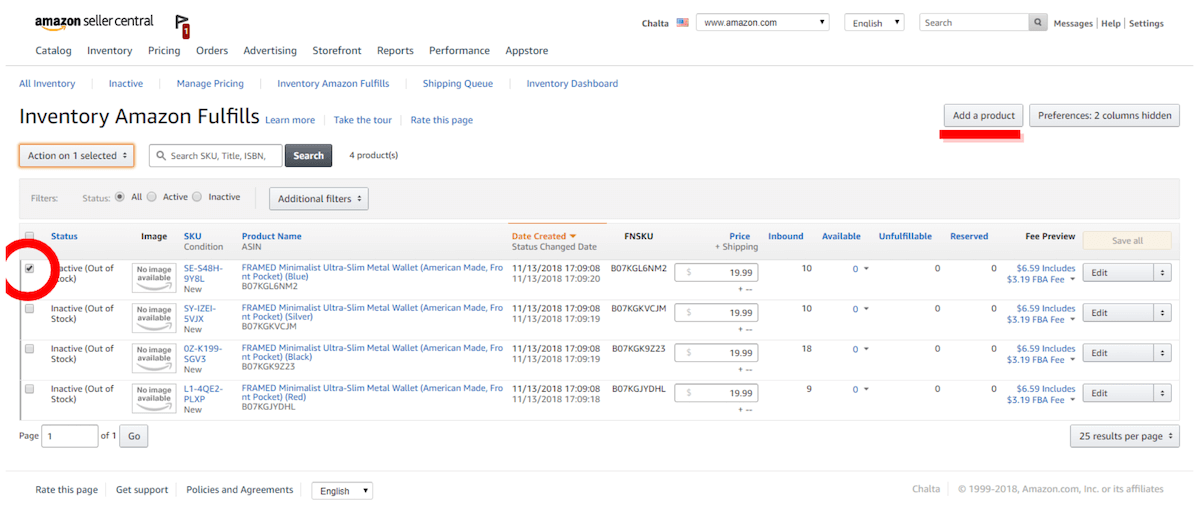Check the Black wallet row checkbox
1200x505 pixels.
(x=29, y=349)
